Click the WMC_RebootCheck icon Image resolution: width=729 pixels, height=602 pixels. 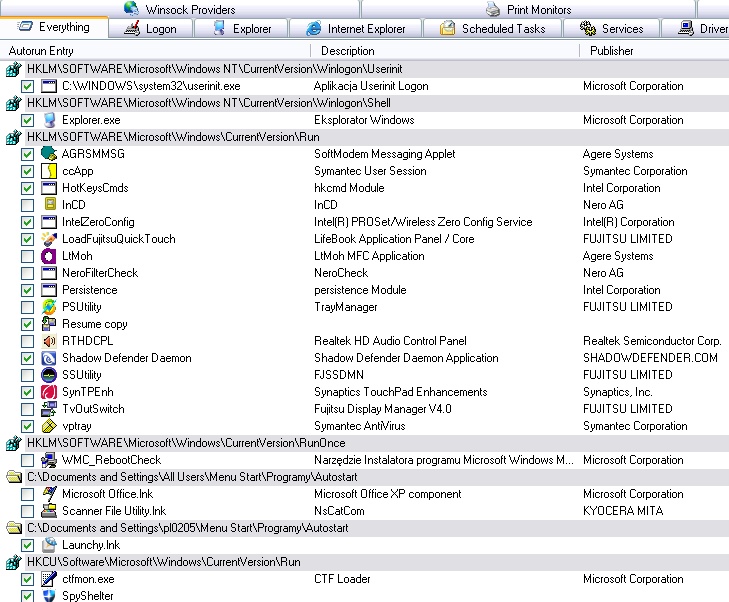pos(48,460)
